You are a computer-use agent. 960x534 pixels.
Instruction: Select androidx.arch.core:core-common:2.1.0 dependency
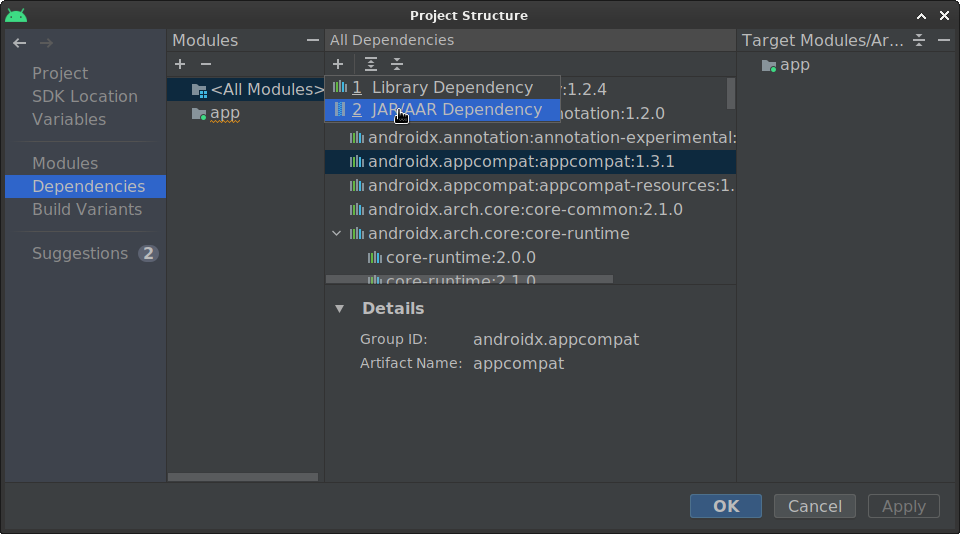click(x=524, y=210)
